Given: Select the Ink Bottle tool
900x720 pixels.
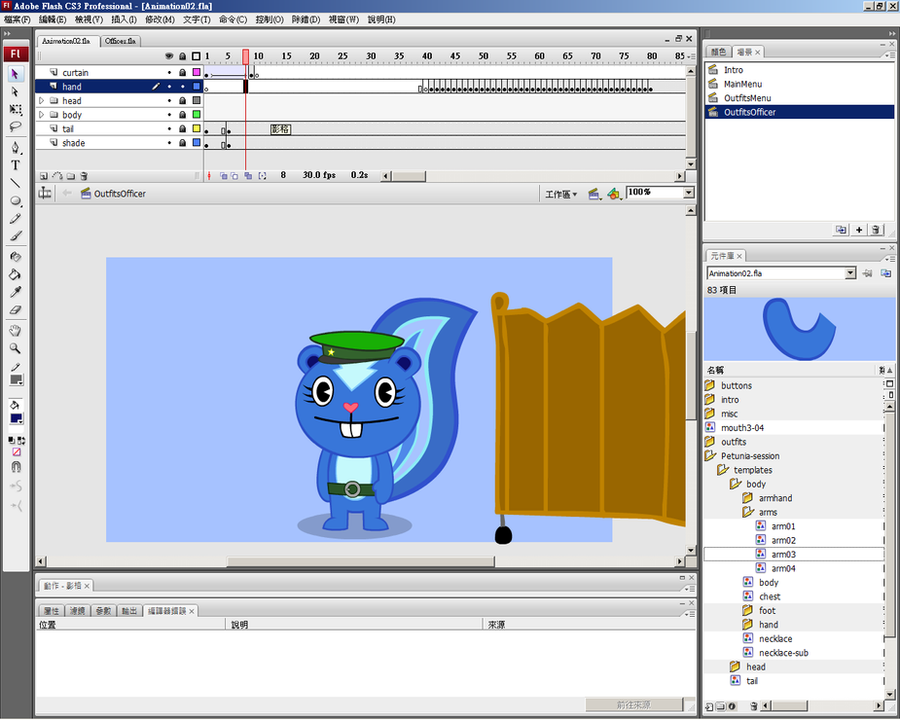Looking at the screenshot, I should (15, 257).
